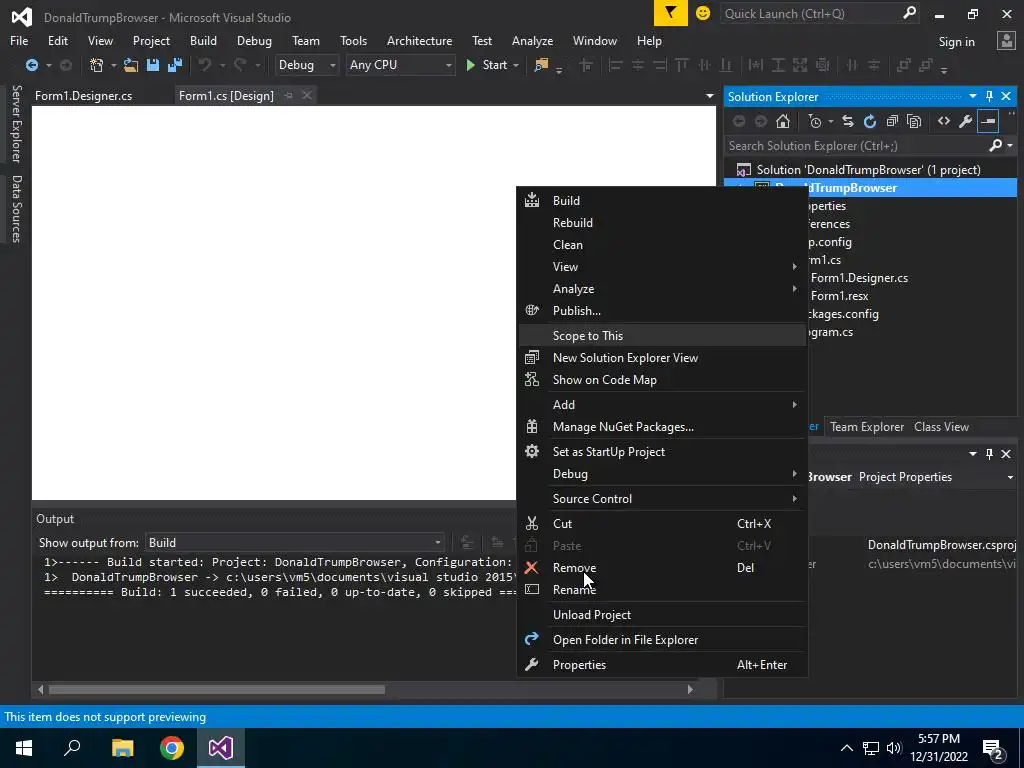Click the account avatar icon
Image resolution: width=1024 pixels, height=768 pixels.
[x=1006, y=41]
